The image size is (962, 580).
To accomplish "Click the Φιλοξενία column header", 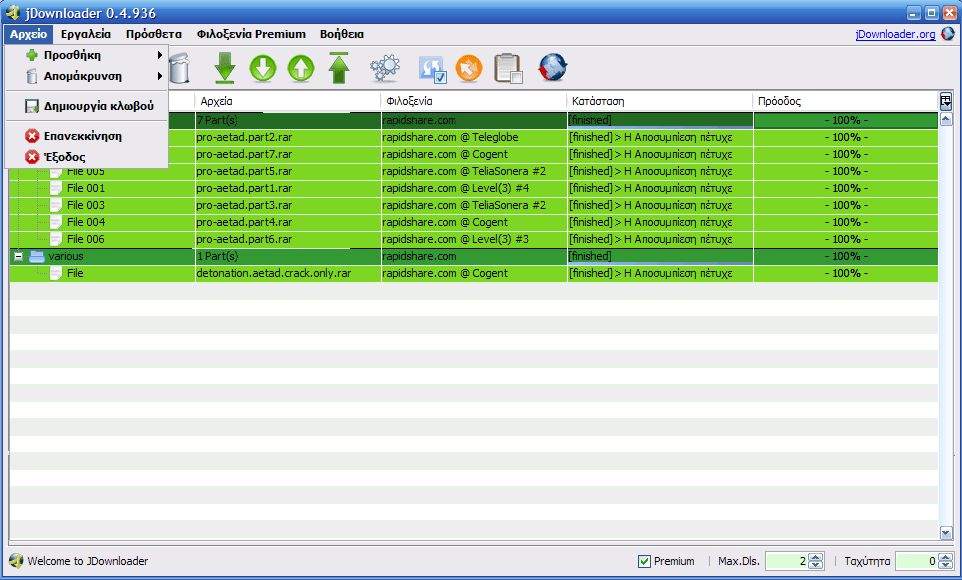I will [473, 101].
